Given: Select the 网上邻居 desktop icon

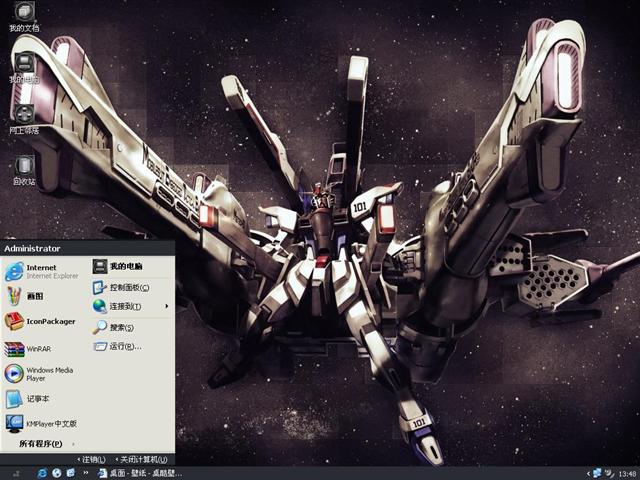Looking at the screenshot, I should tap(24, 120).
